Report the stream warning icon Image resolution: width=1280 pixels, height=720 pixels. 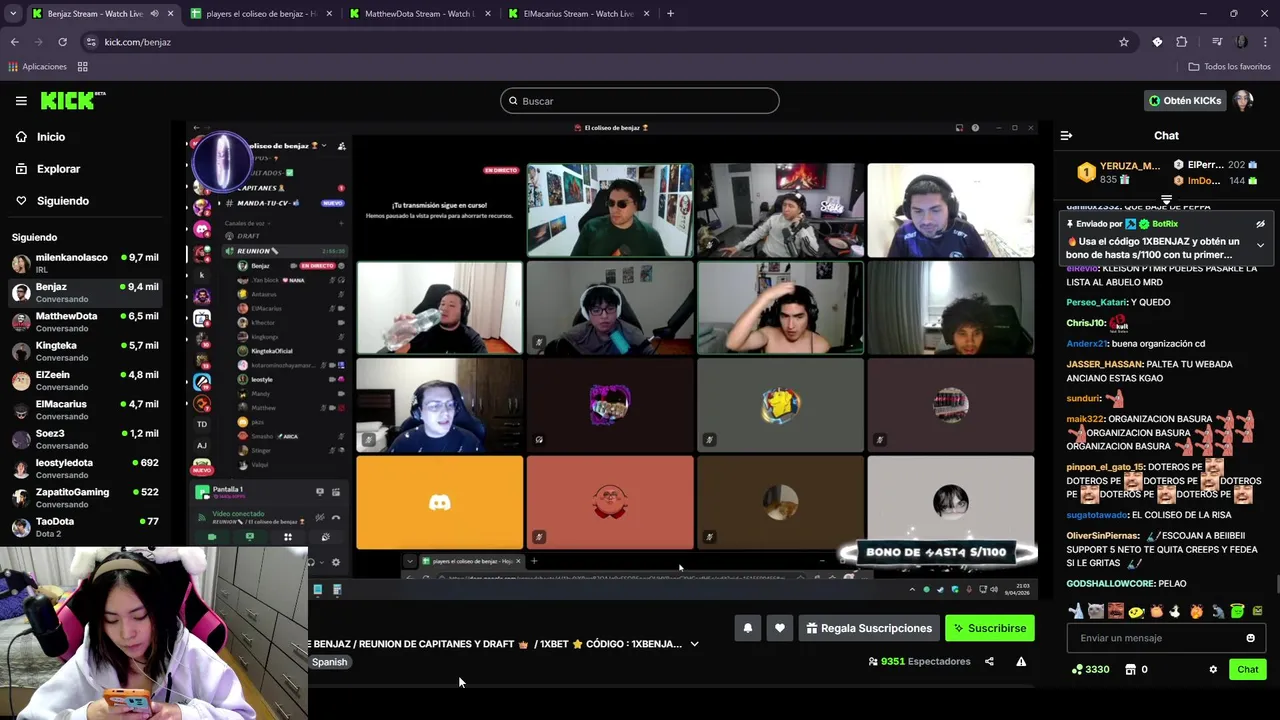(1021, 661)
